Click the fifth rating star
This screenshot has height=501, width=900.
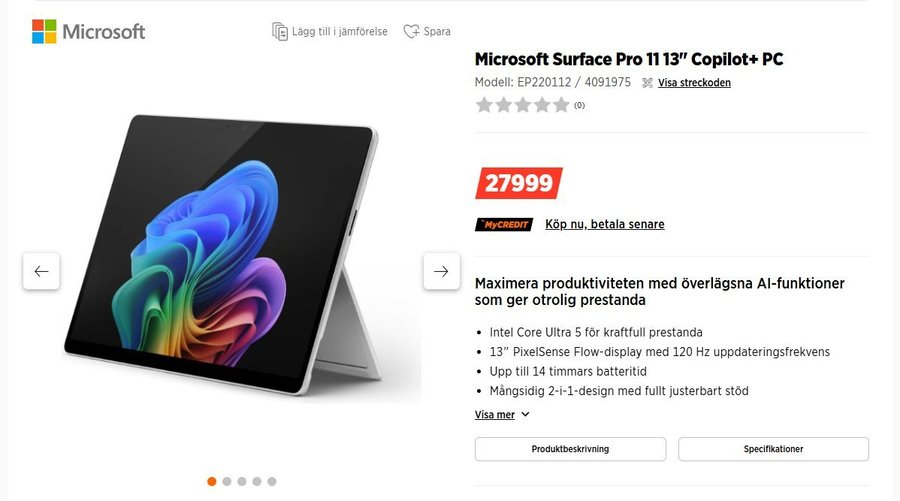561,105
